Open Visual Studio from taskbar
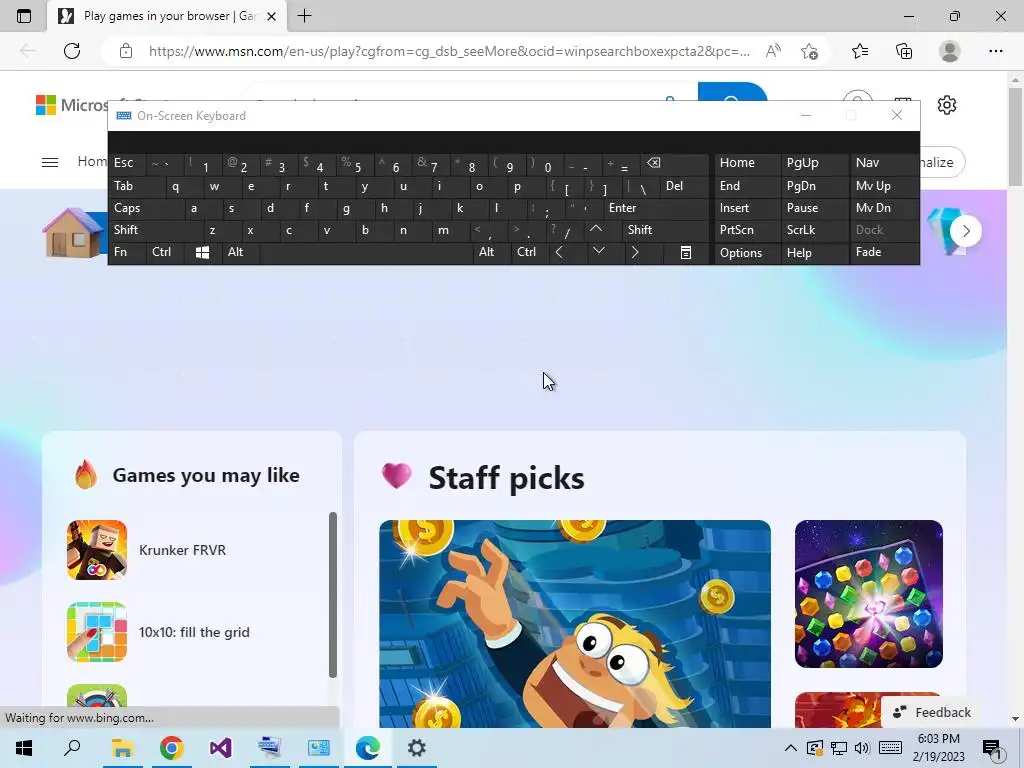Screen dimensions: 1024x768 (221, 748)
